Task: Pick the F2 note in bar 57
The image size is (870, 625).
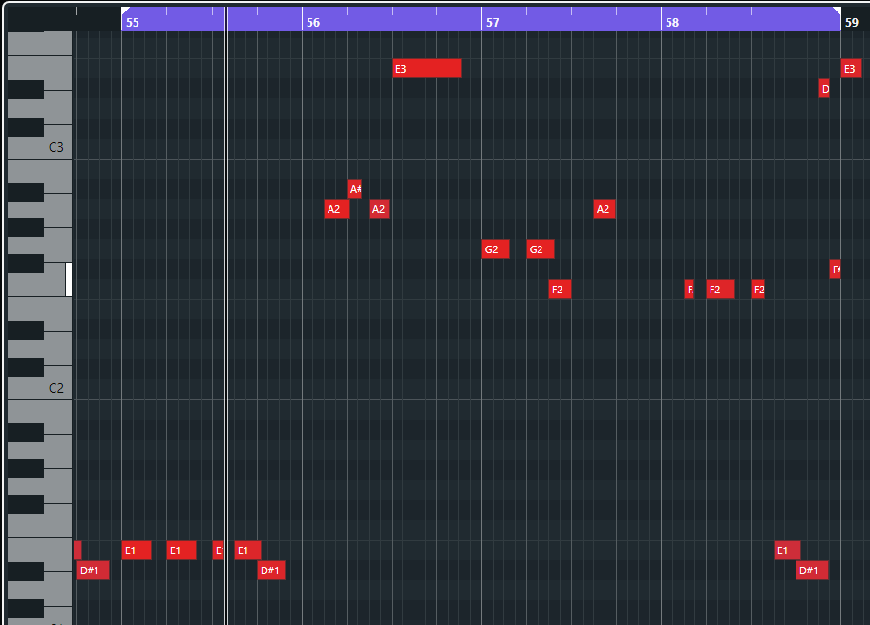Action: point(560,289)
